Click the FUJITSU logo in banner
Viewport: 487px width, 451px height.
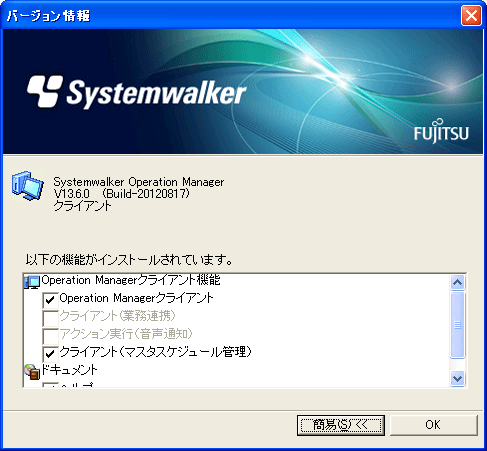(x=441, y=131)
